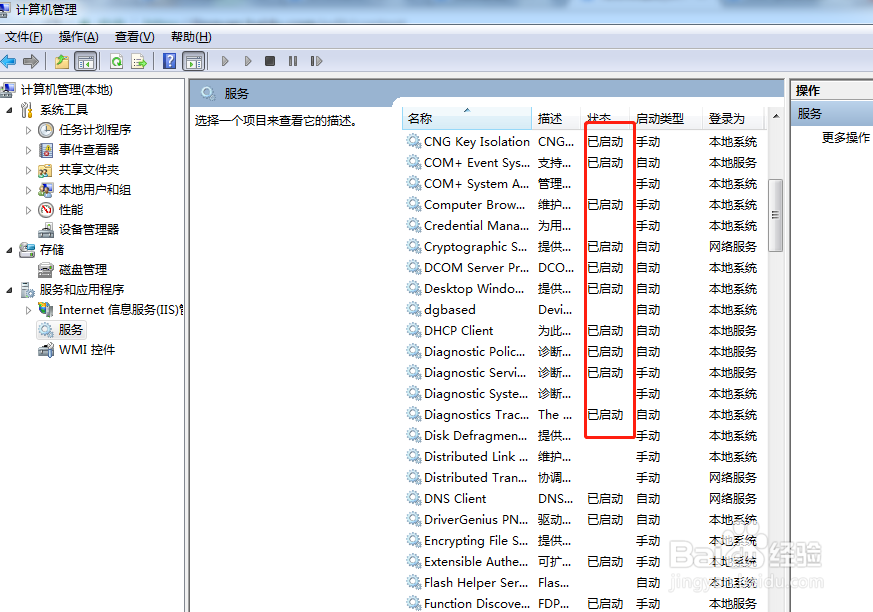The width and height of the screenshot is (873, 612).
Task: Select the Encrypting File System service
Action: [584, 541]
